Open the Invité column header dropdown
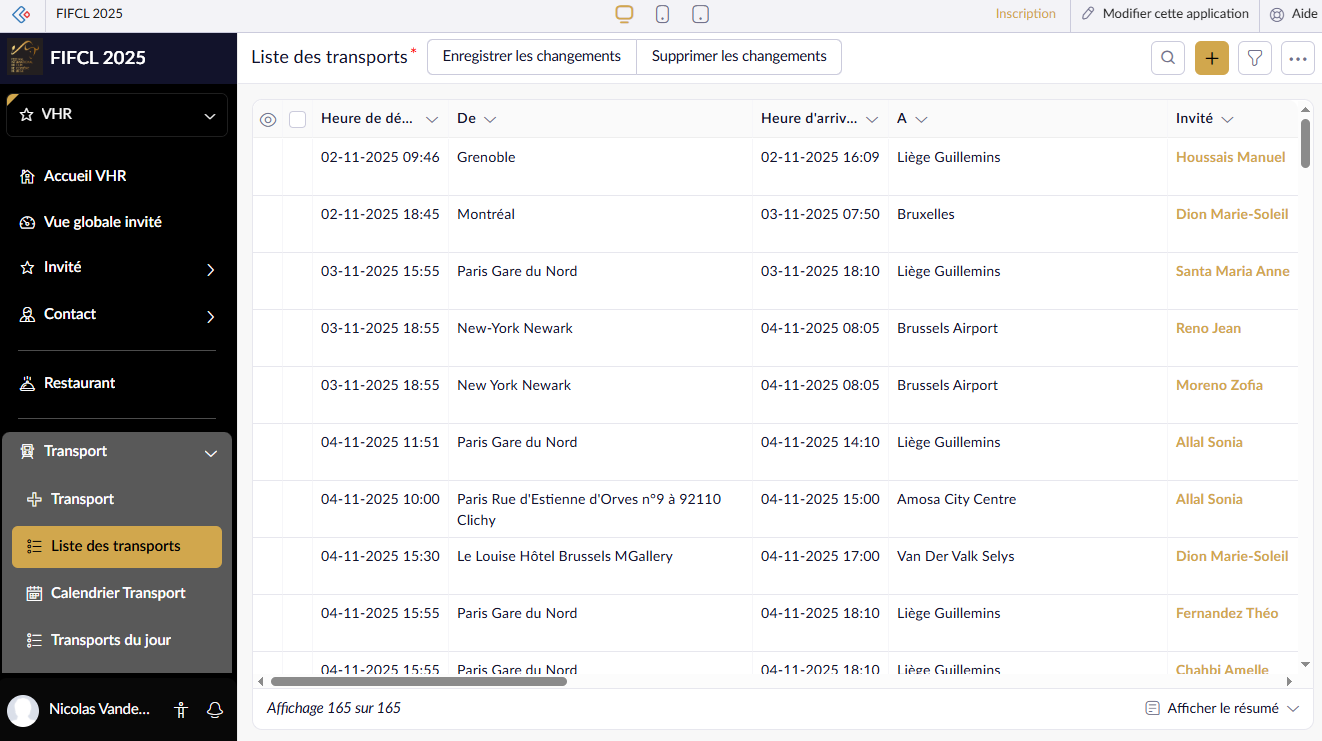Screen dimensions: 1322x741 1227,119
